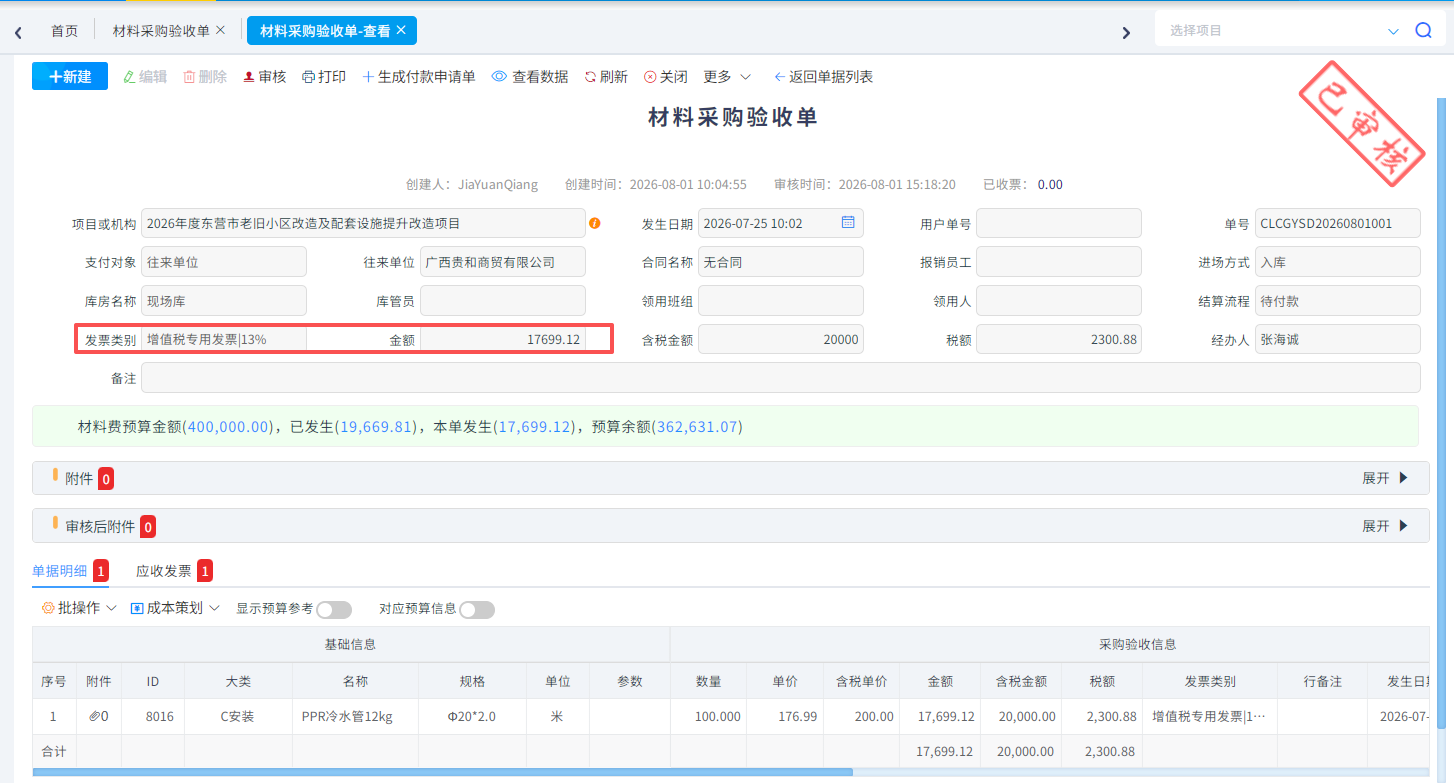Click the 经办人 field 张海诚

coord(1338,340)
